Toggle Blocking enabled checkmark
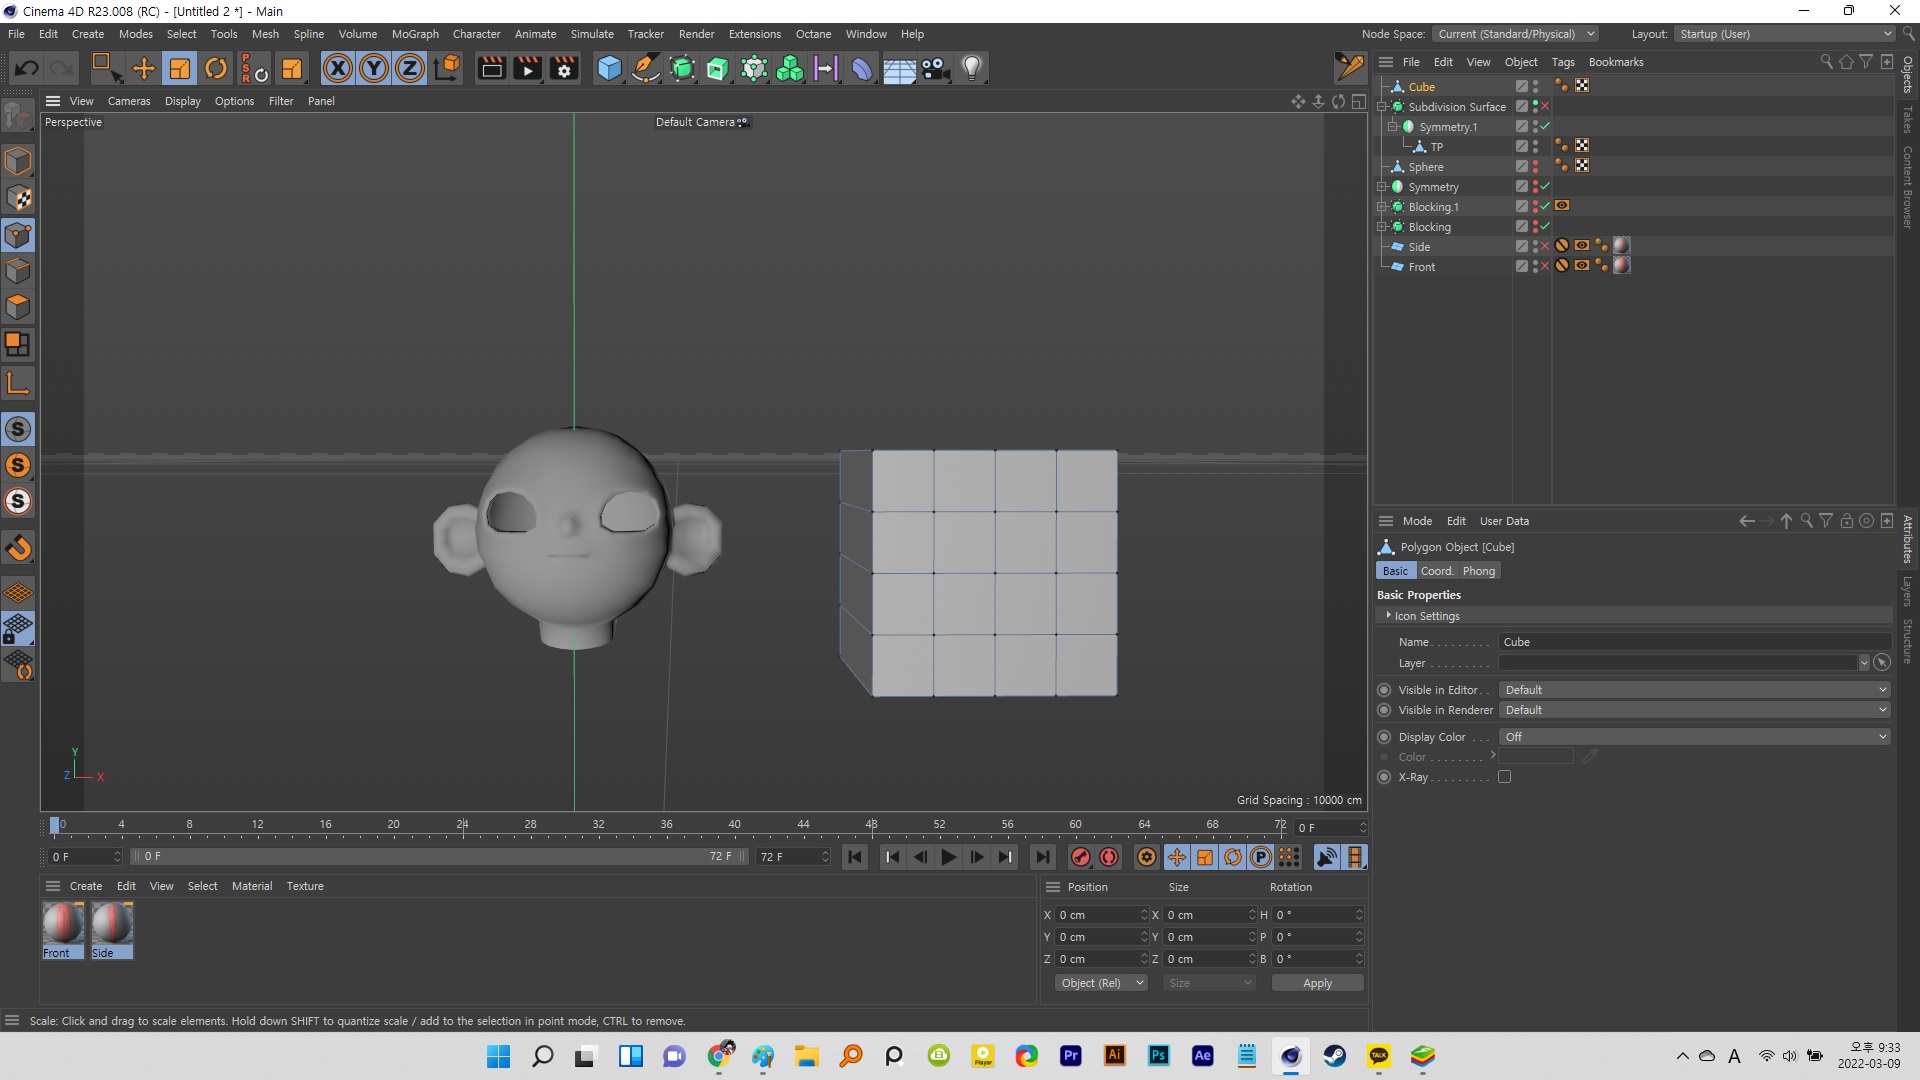The image size is (1920, 1080). tap(1546, 227)
